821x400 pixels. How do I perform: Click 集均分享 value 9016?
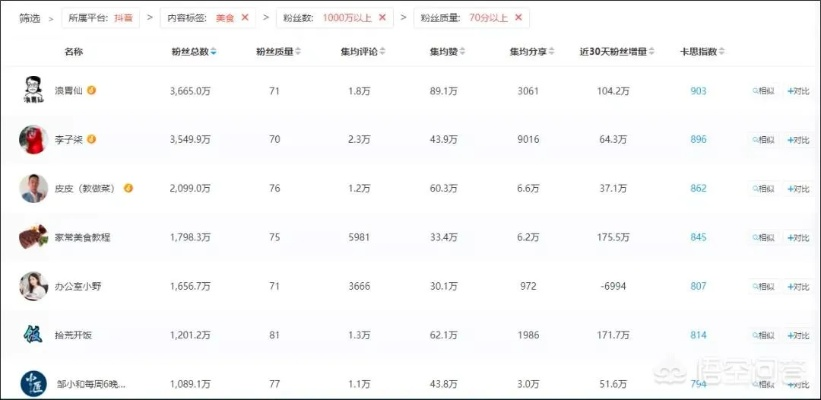point(528,140)
